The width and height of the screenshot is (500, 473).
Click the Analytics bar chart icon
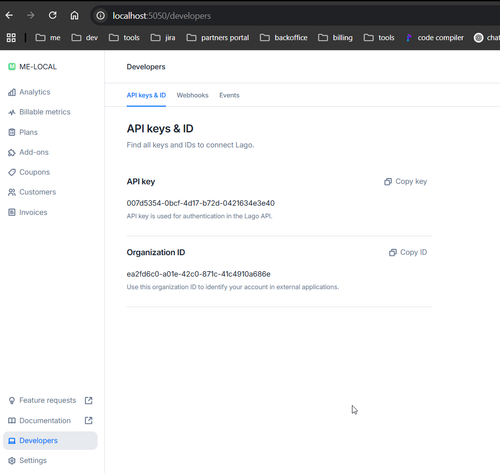pyautogui.click(x=12, y=92)
